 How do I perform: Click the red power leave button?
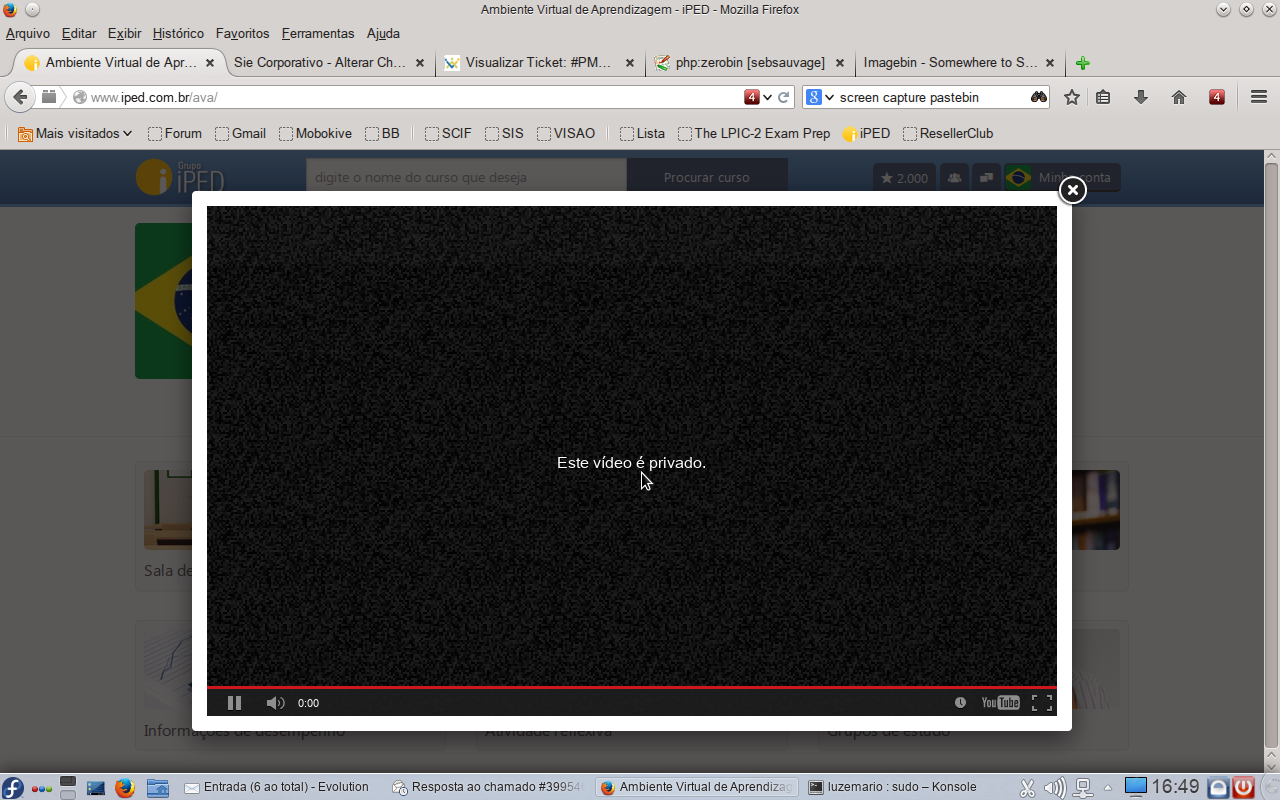tap(1243, 787)
